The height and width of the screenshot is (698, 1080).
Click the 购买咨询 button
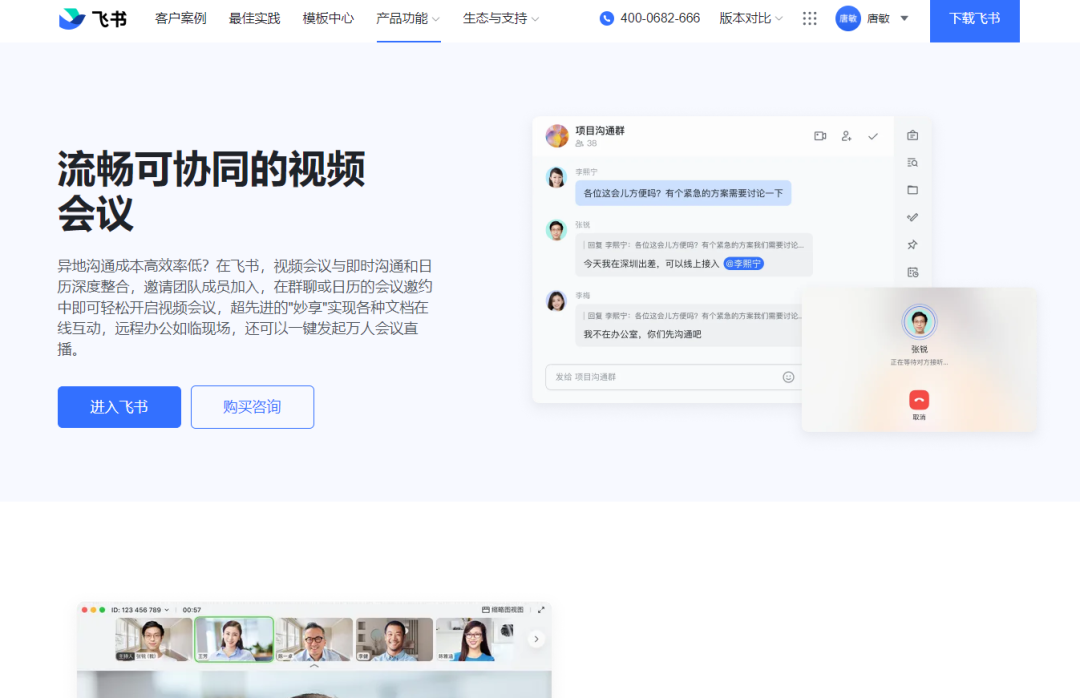252,407
